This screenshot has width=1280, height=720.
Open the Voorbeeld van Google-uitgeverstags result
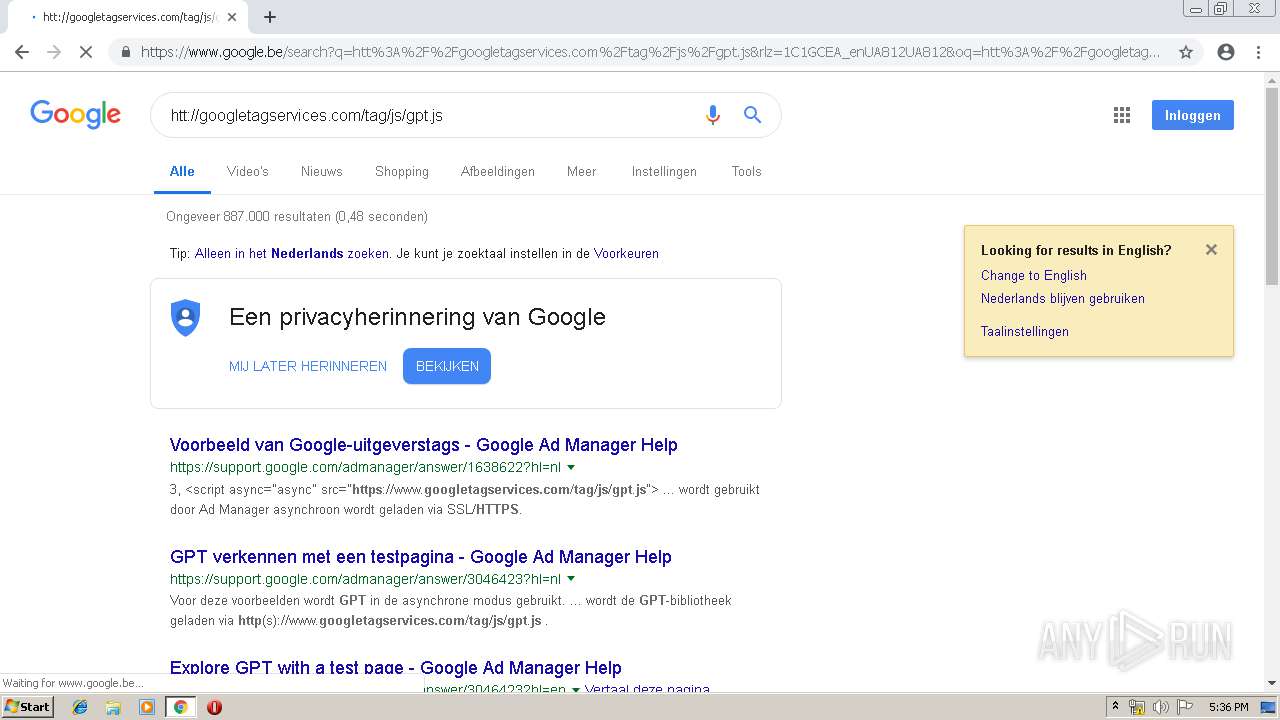(x=424, y=445)
